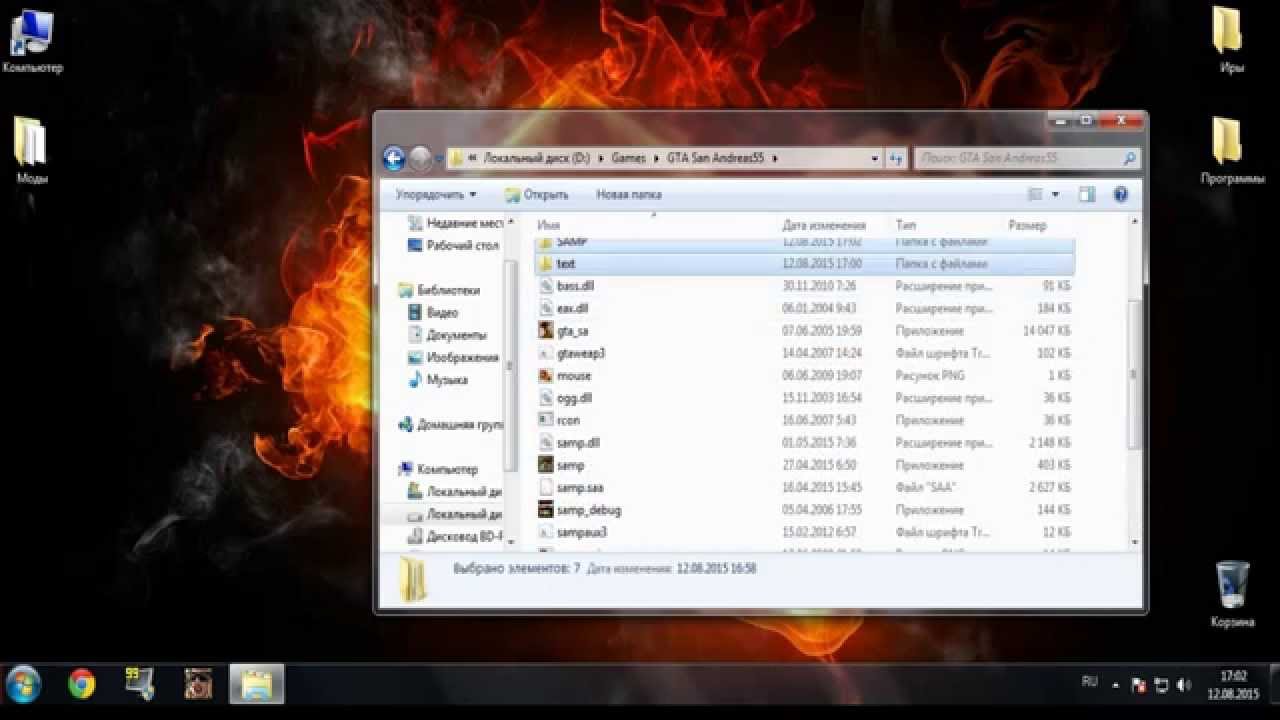Toggle the preview pane icon
Screen dimensions: 1280x720
(x=1087, y=195)
